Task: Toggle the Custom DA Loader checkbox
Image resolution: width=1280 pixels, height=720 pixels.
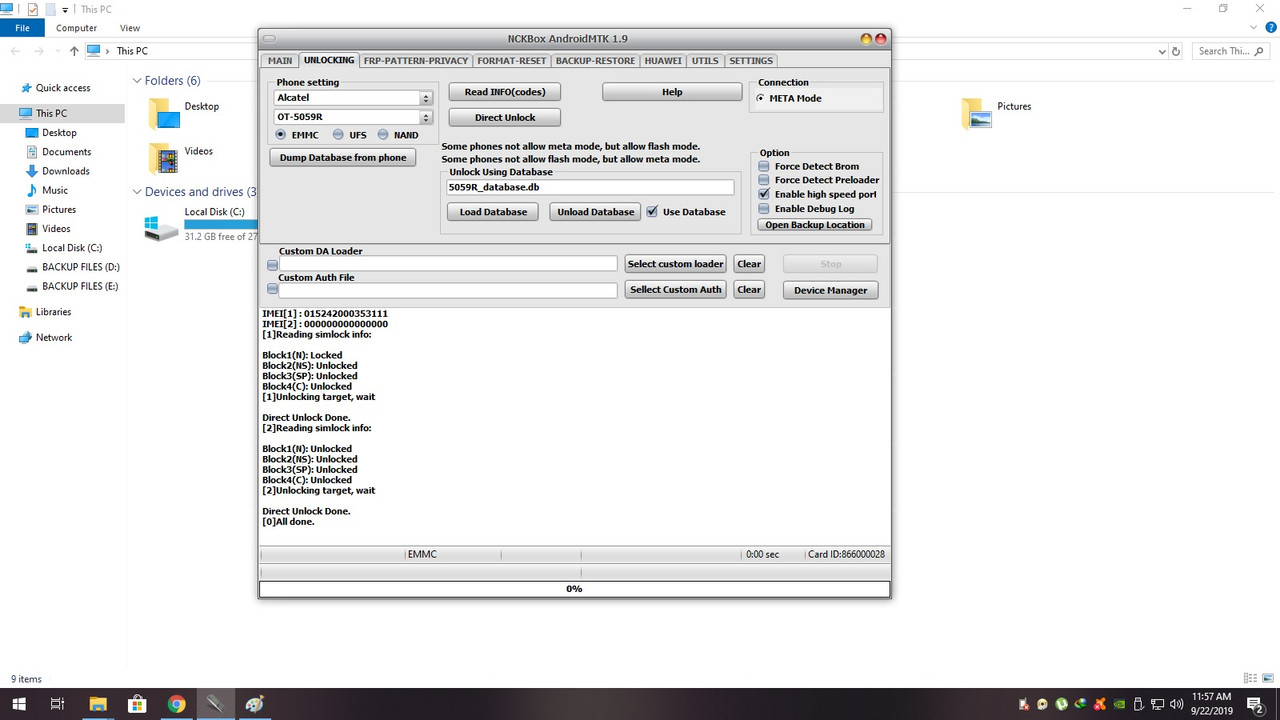Action: pos(272,265)
